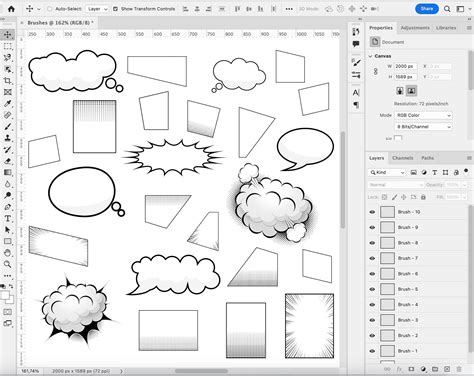
Task: Enable the Auto-Select checkbox
Action: tap(50, 9)
